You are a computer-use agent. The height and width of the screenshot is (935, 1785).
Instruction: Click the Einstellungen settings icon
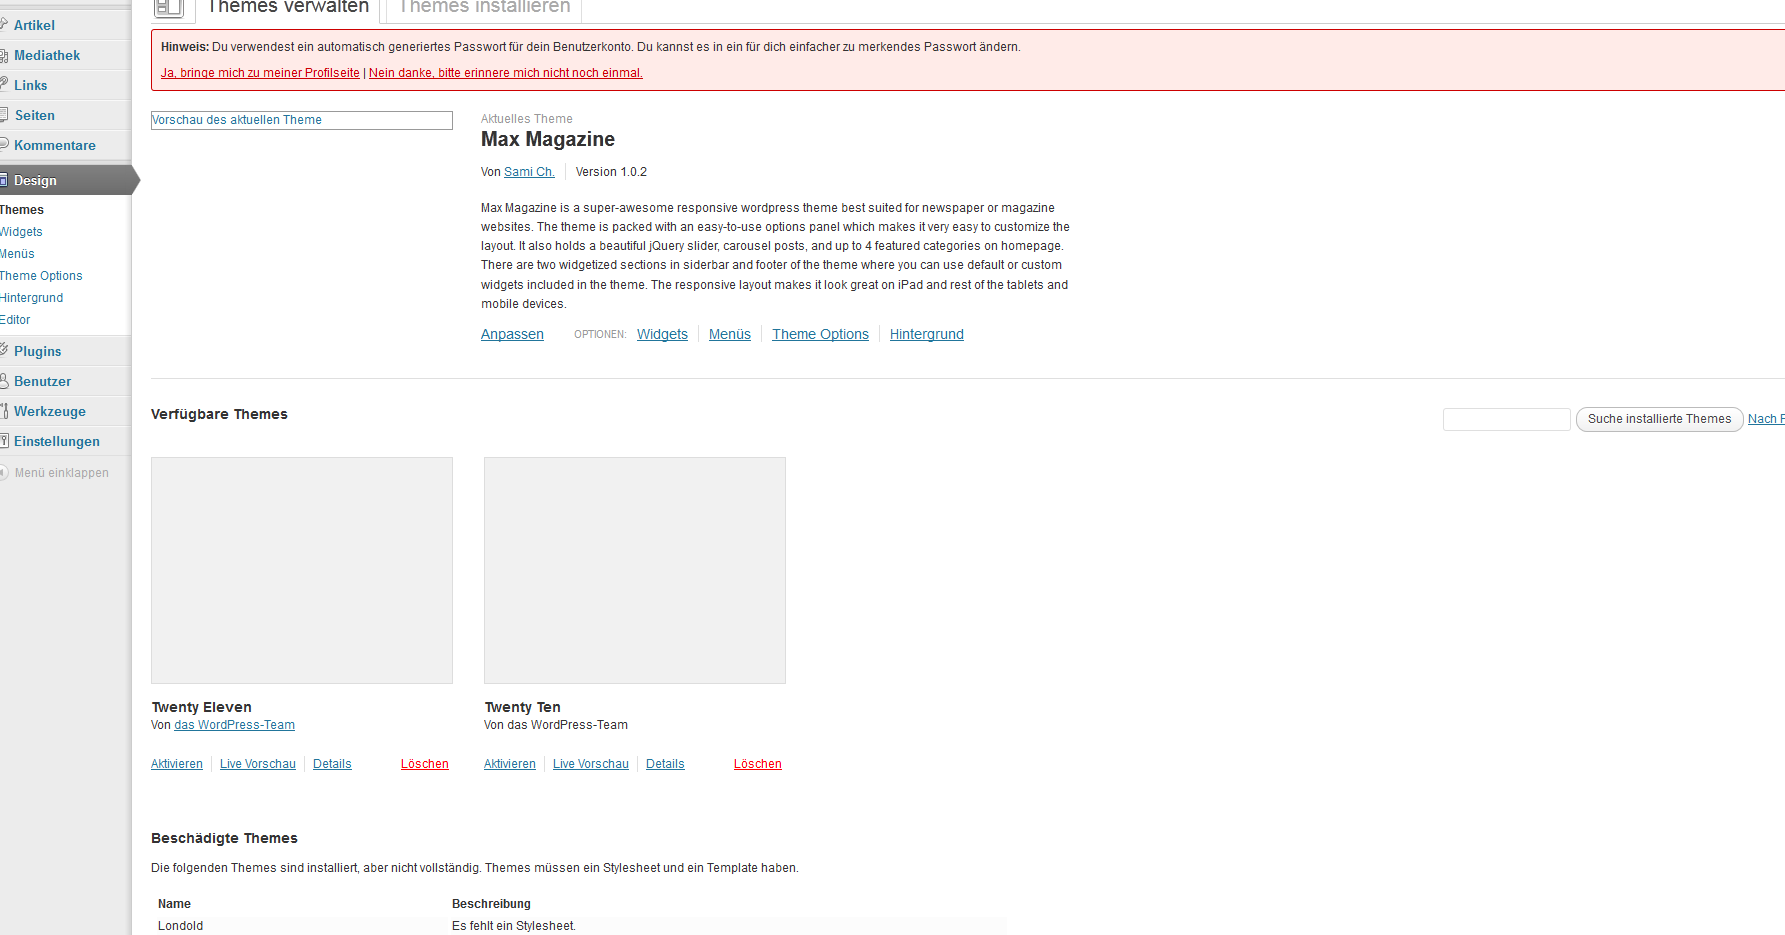(x=4, y=441)
